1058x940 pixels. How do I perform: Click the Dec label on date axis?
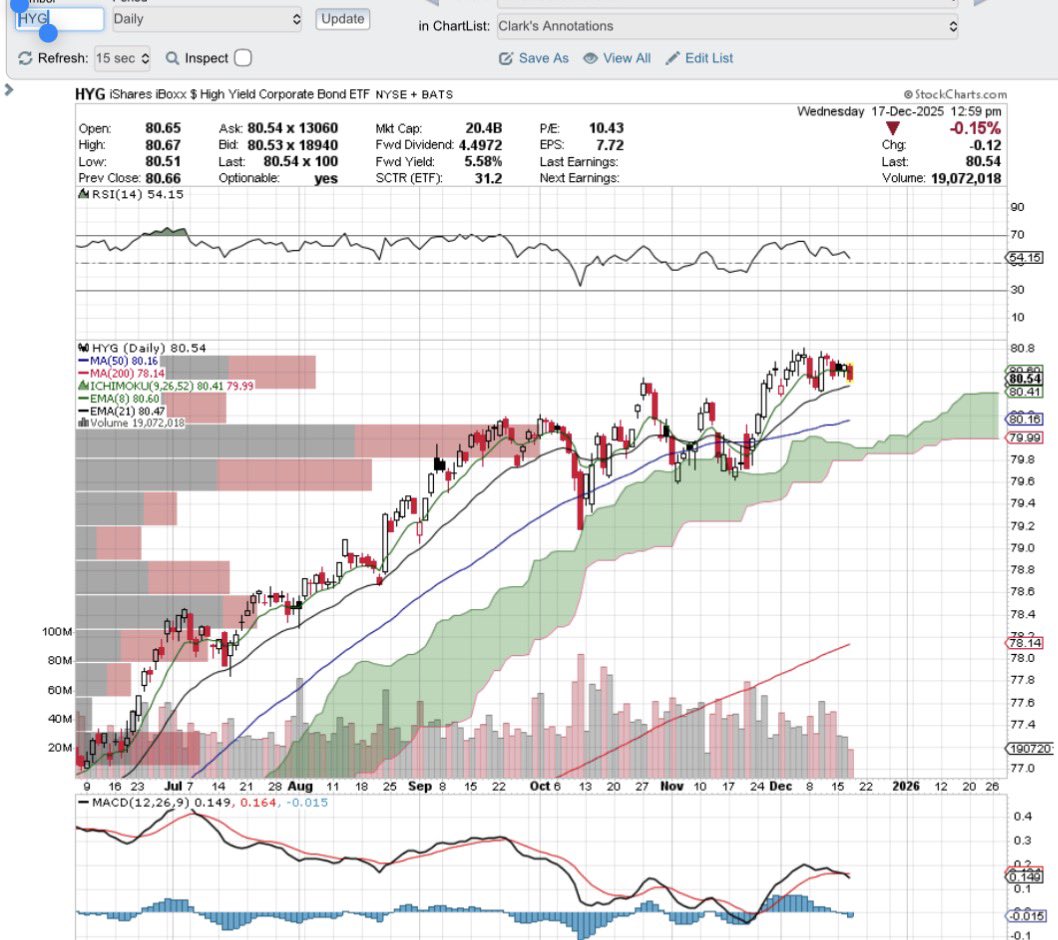(x=781, y=786)
